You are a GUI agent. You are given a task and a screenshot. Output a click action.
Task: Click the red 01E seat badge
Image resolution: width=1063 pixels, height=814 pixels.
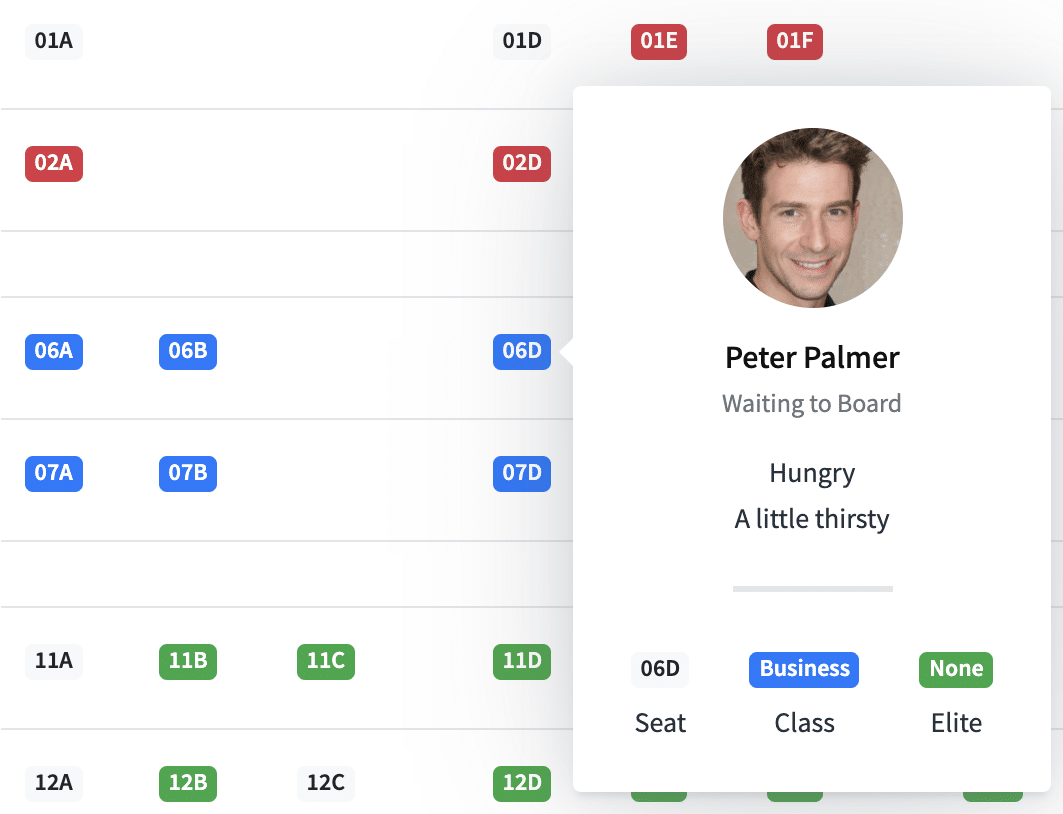659,41
